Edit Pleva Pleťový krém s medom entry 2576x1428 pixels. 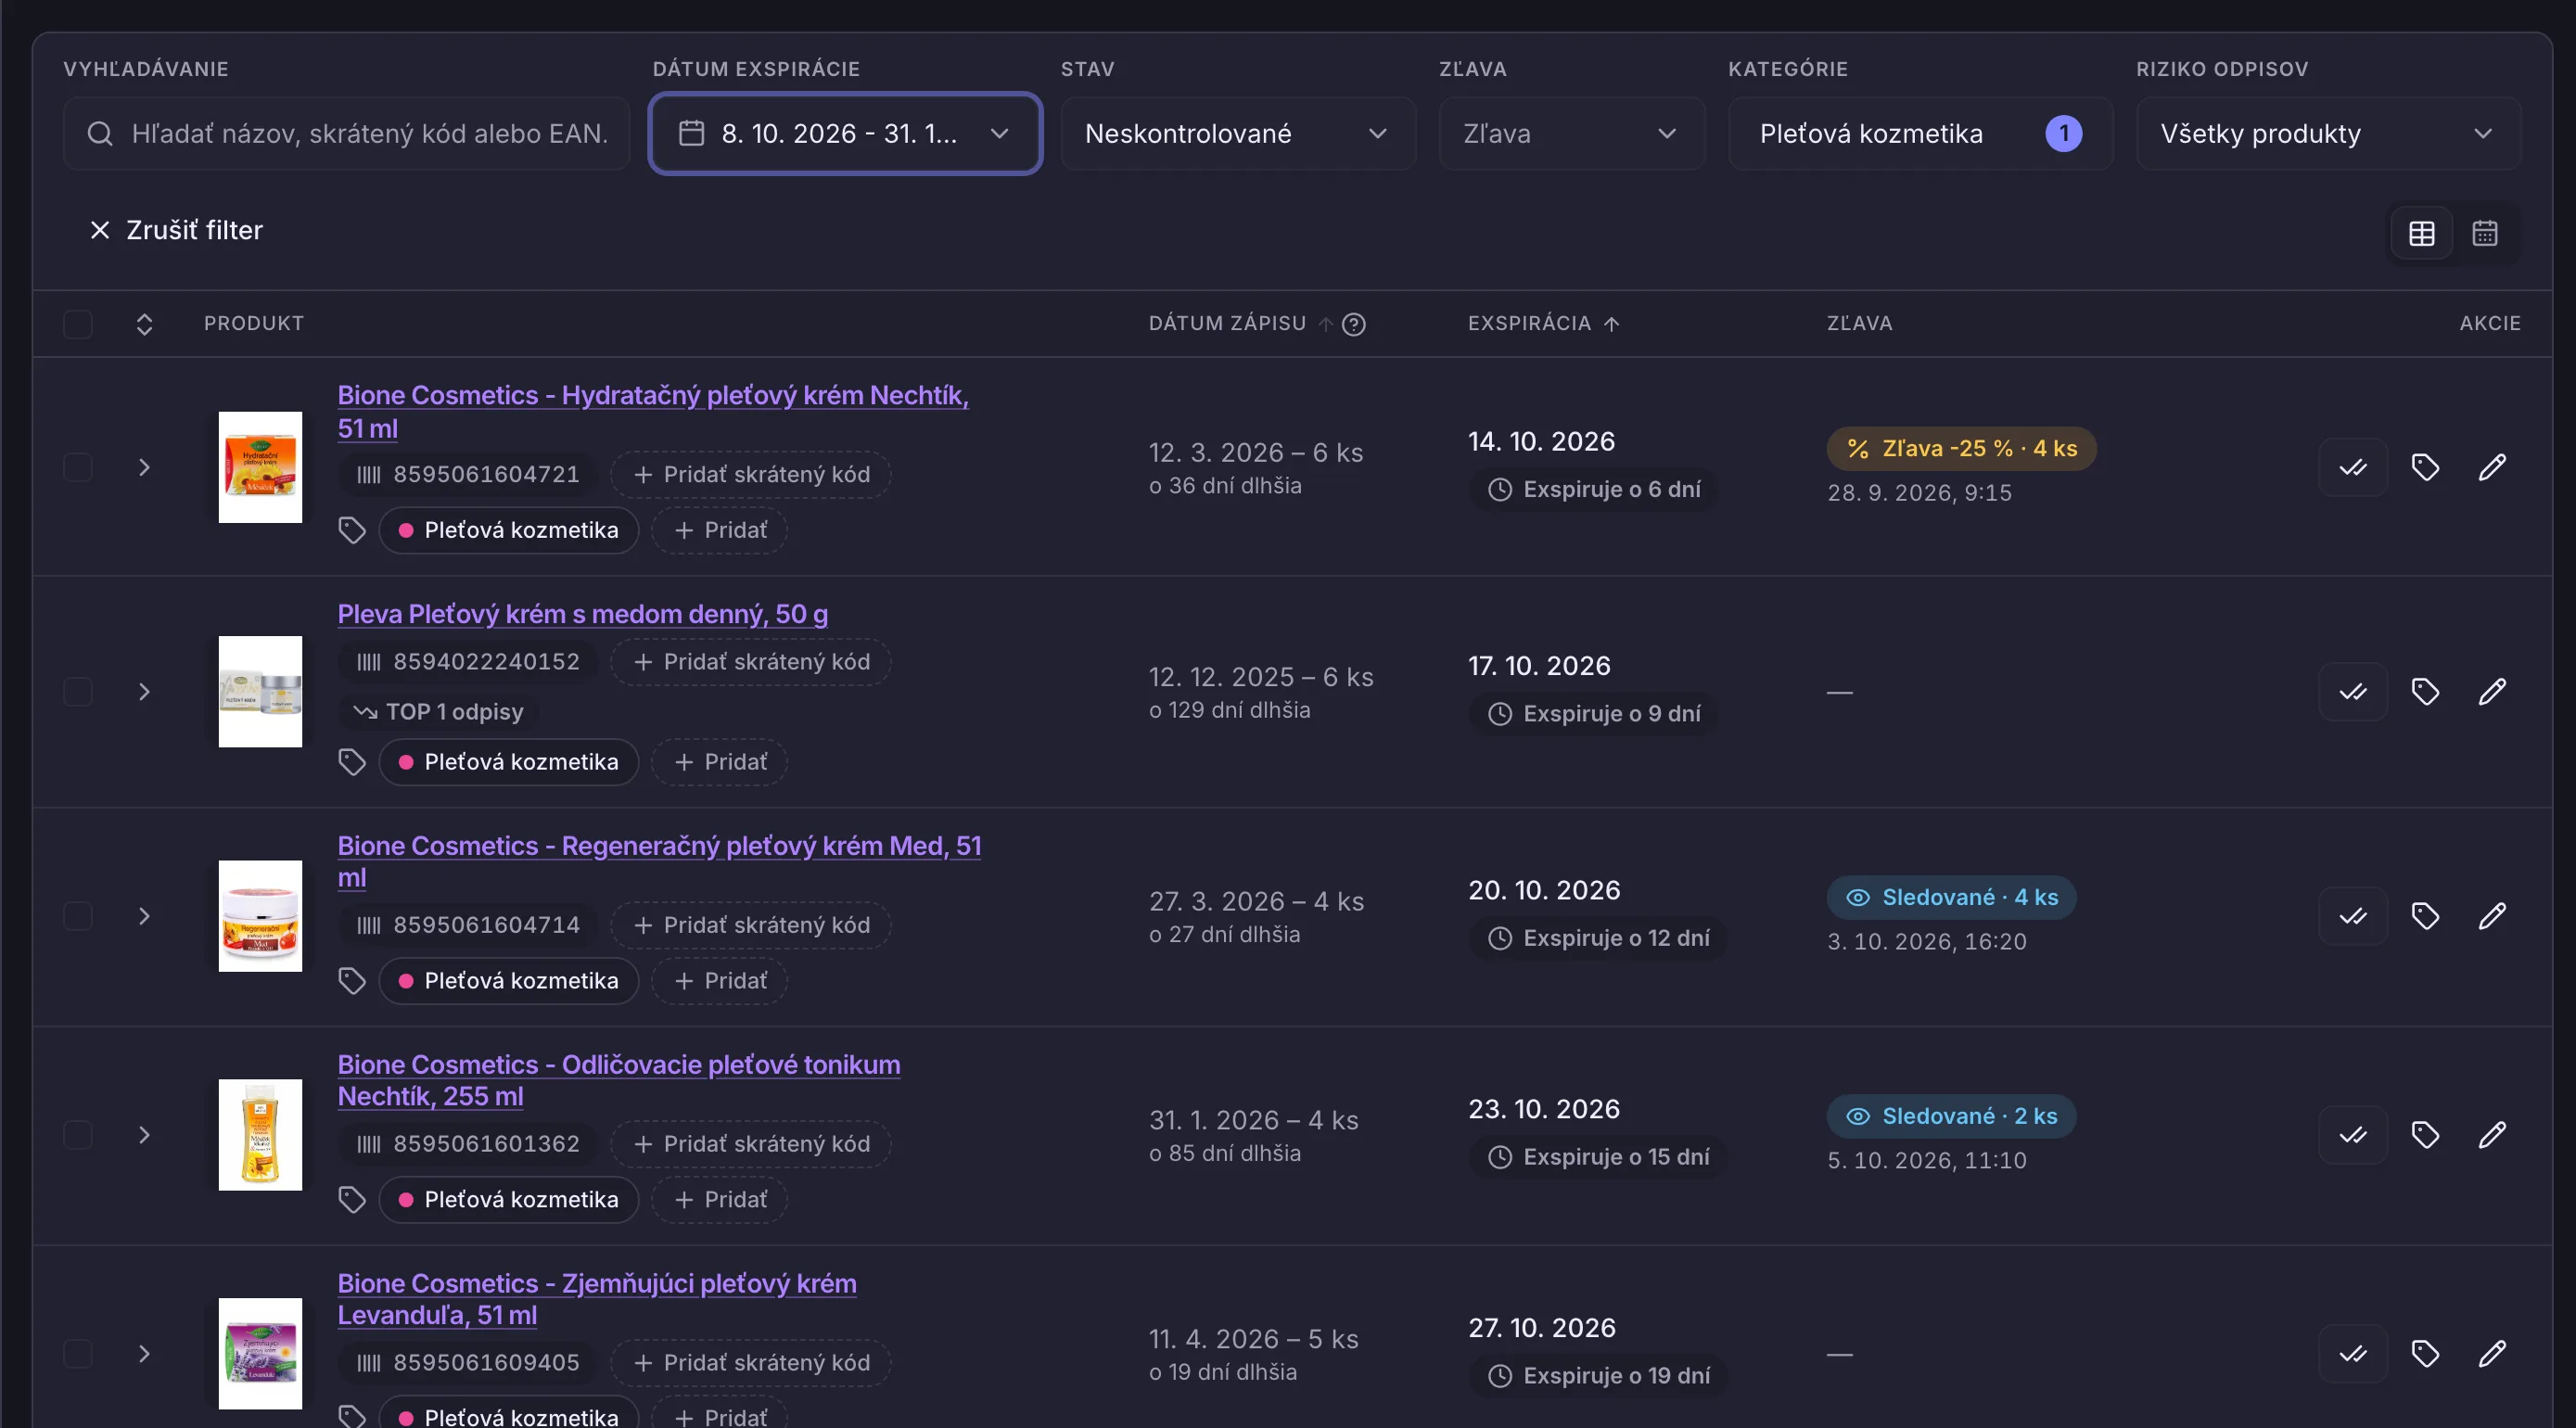point(2492,691)
